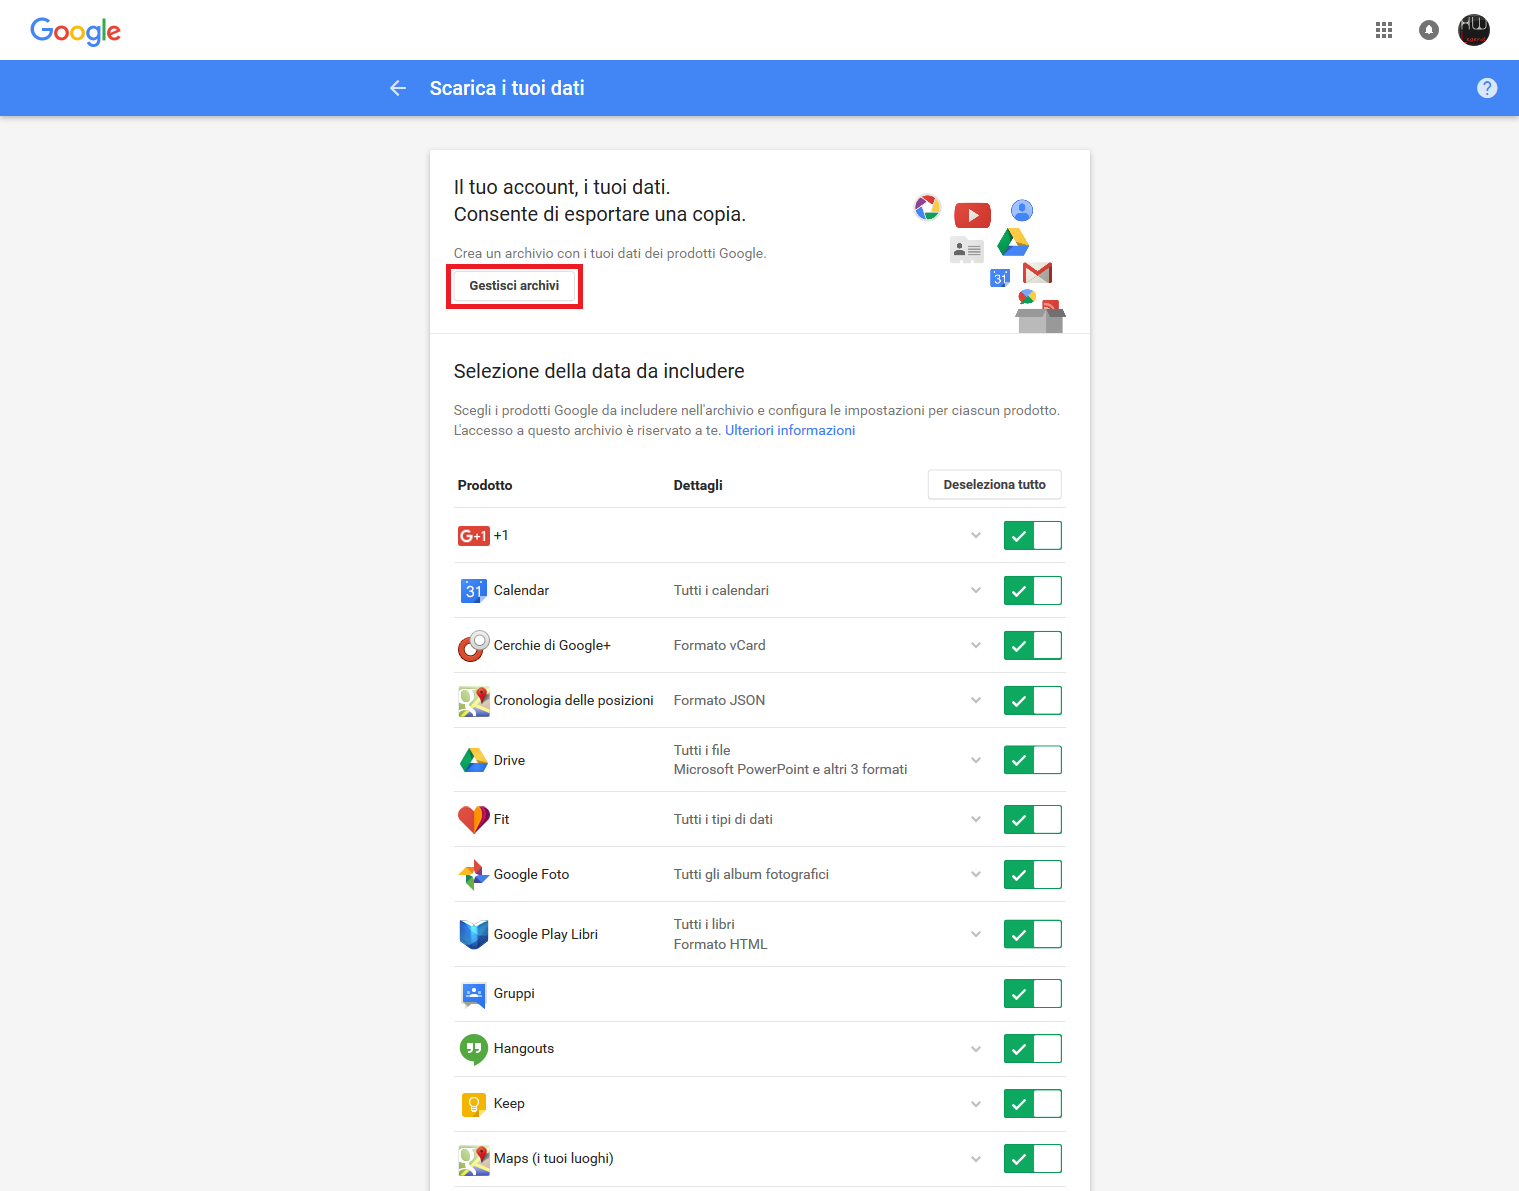
Task: Click the Google Play Libri icon
Action: pos(474,934)
